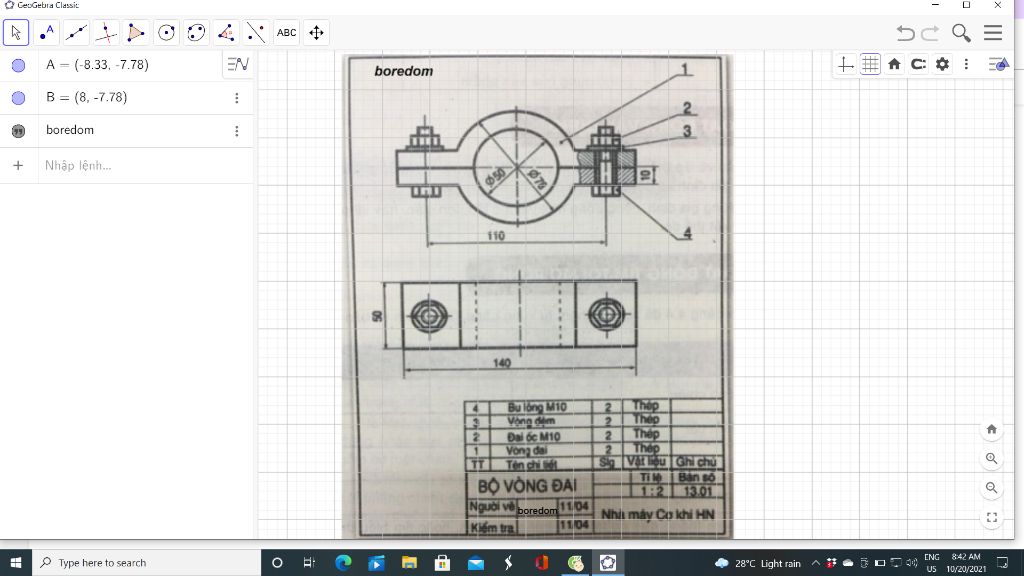Show hidden system tray icons
The width and height of the screenshot is (1024, 576).
[x=816, y=563]
